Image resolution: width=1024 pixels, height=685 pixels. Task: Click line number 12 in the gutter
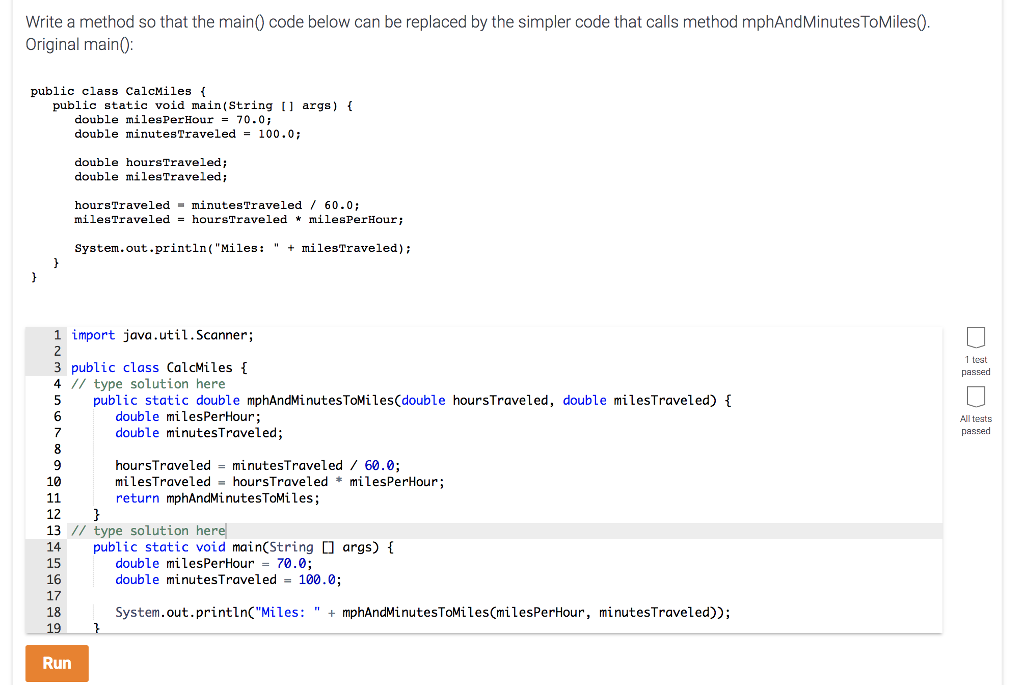(x=54, y=515)
